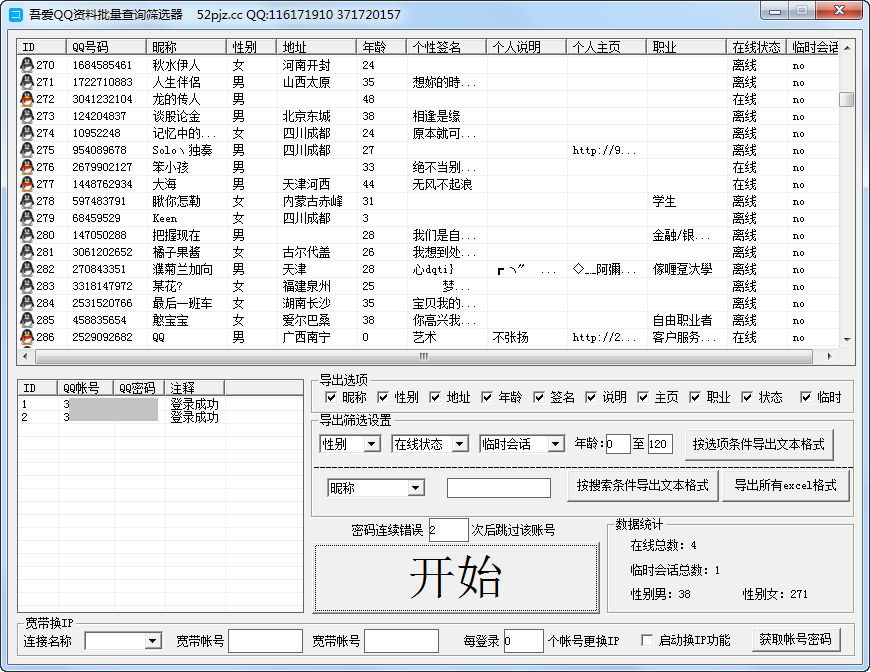Select account row 1 with 登录成功
This screenshot has height=672, width=870.
tap(160, 404)
